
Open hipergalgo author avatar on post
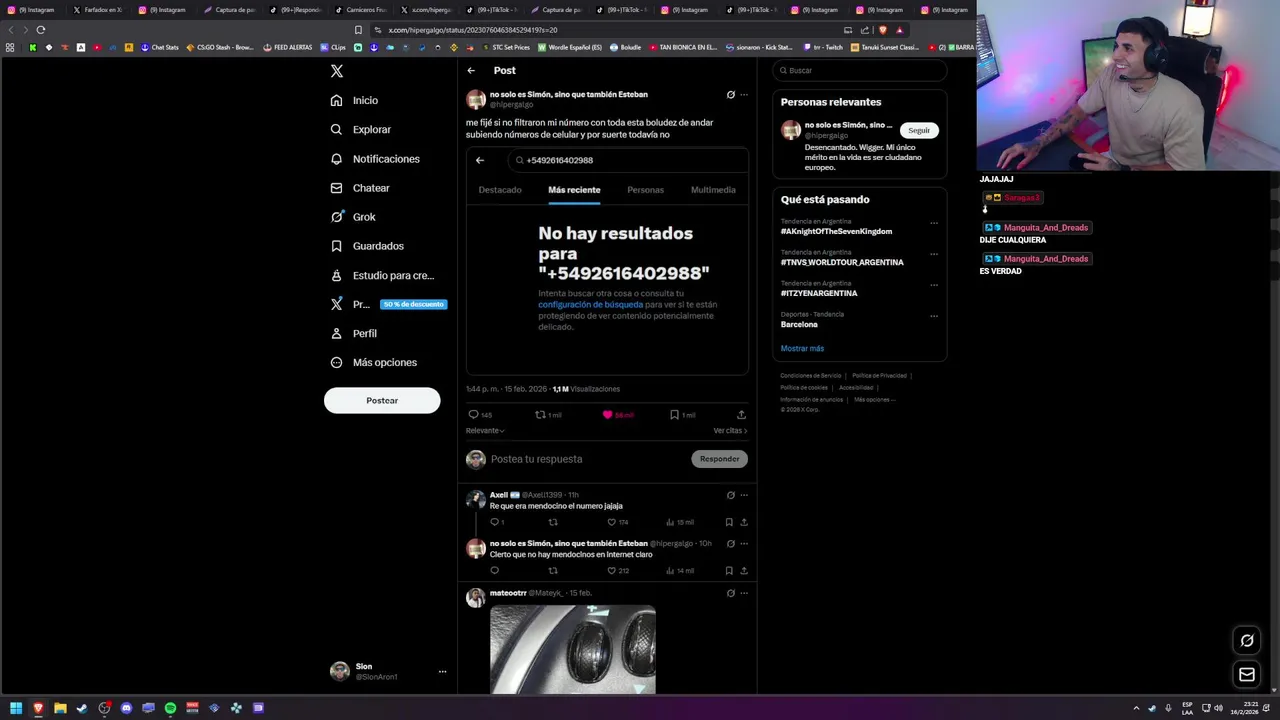coord(476,99)
